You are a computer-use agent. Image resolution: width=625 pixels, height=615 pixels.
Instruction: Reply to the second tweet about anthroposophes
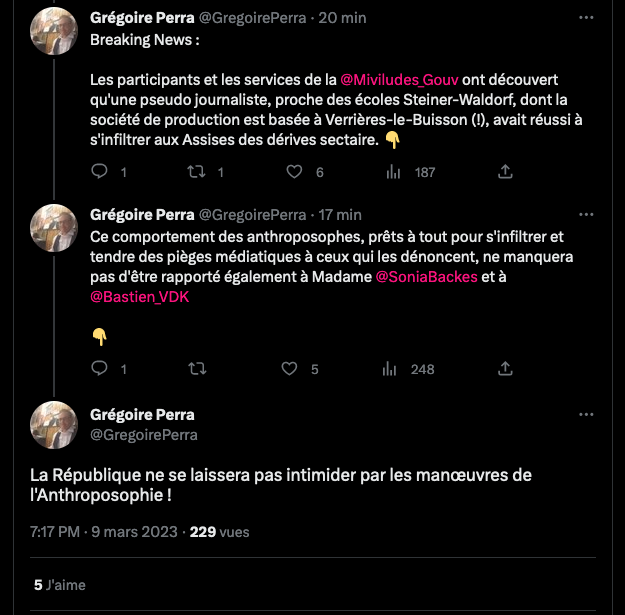(x=99, y=369)
